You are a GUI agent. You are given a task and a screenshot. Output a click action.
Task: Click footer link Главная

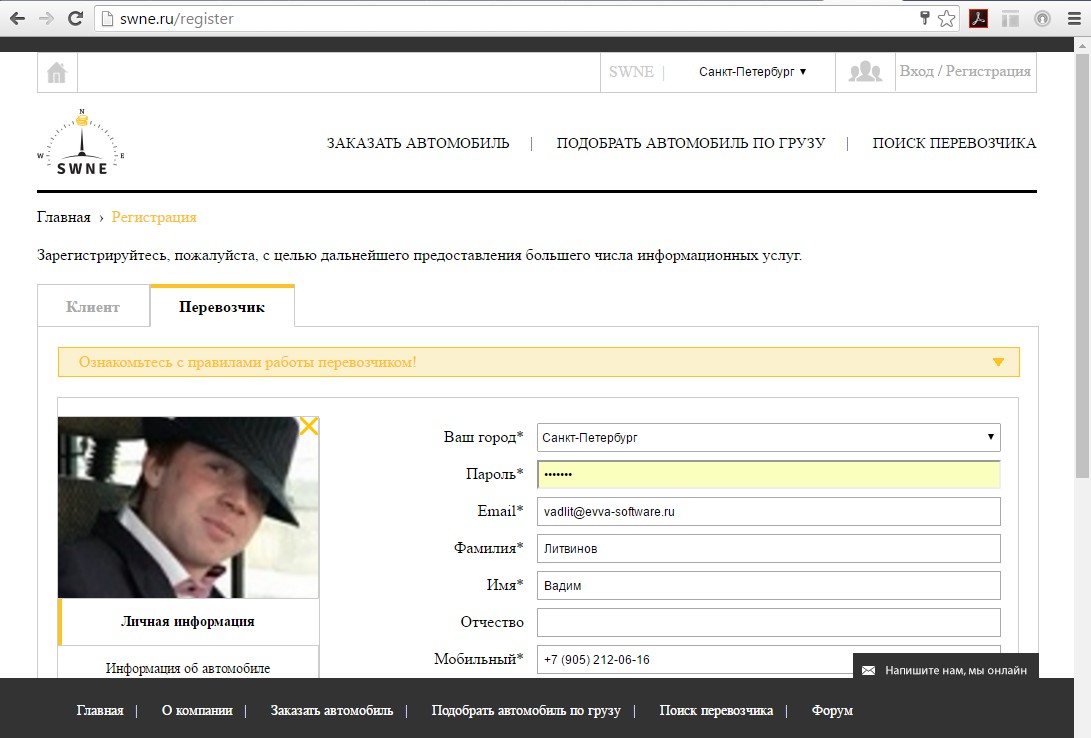(x=100, y=710)
